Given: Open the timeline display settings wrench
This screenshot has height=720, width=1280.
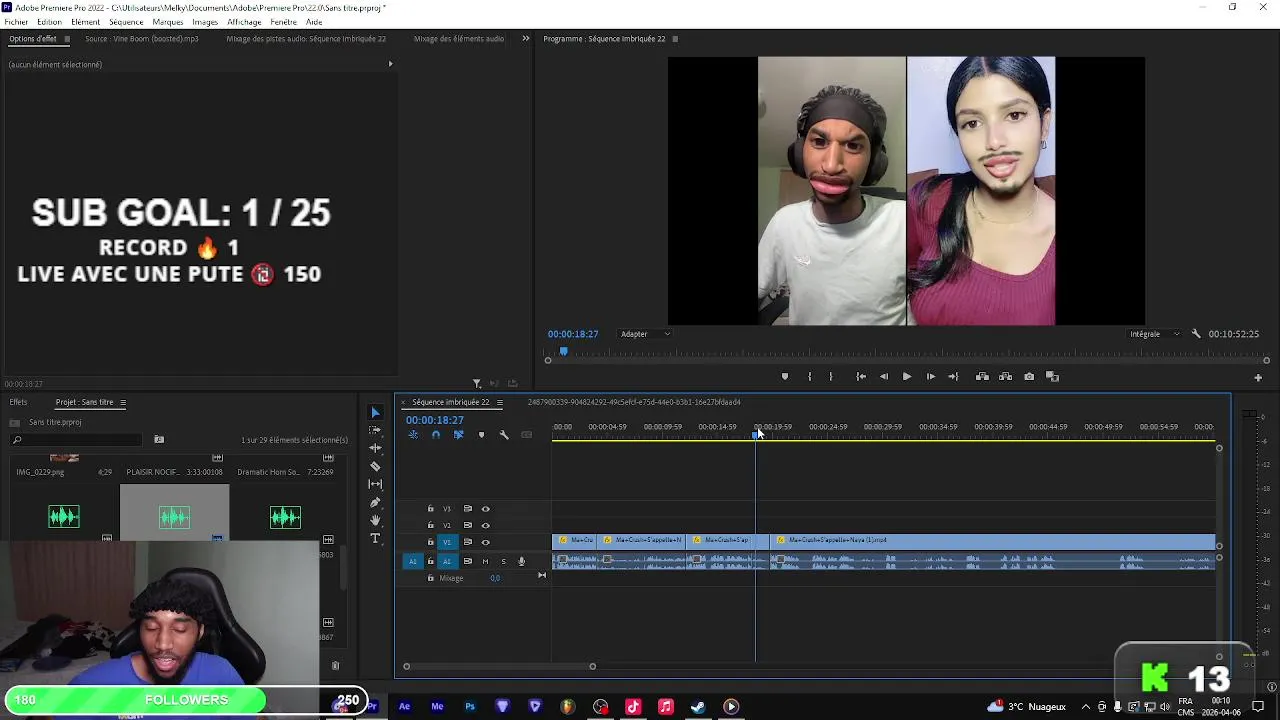Looking at the screenshot, I should coord(504,435).
